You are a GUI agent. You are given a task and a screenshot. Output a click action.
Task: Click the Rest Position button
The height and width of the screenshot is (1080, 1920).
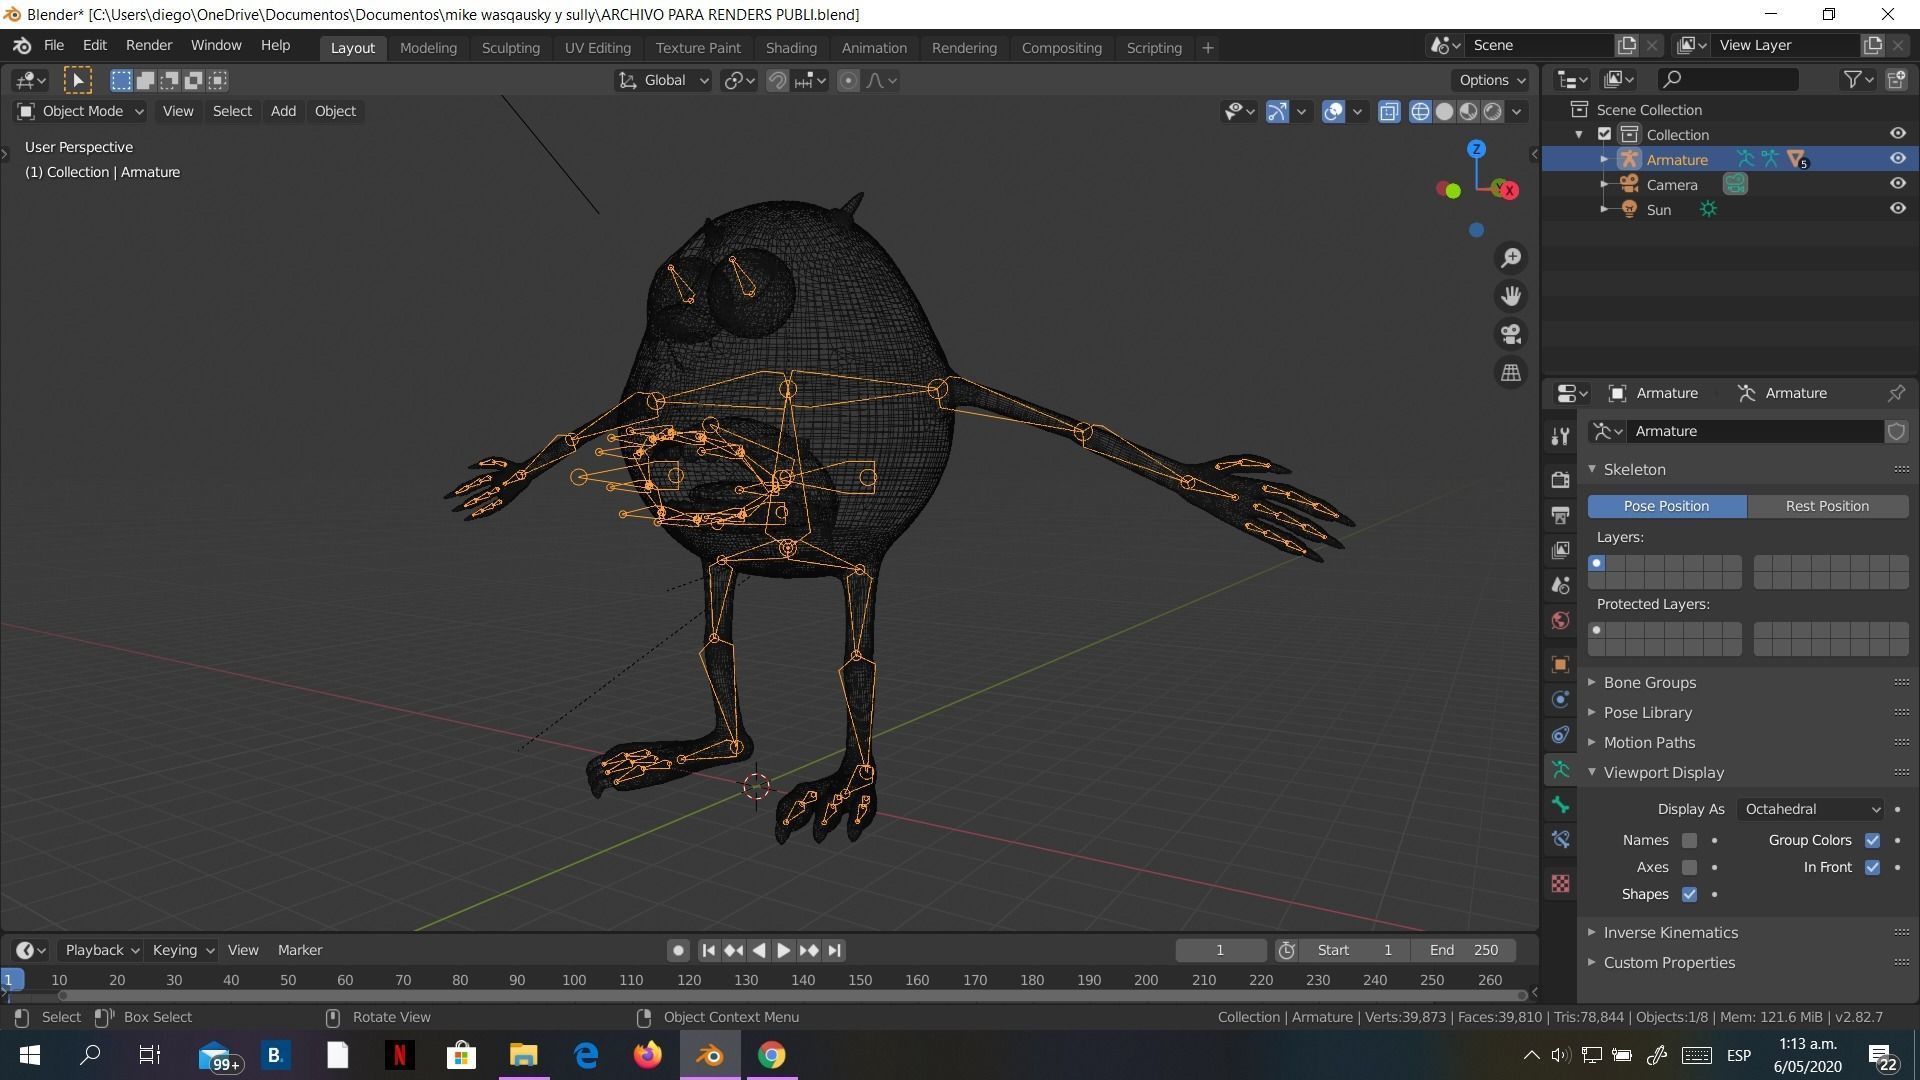(1827, 506)
